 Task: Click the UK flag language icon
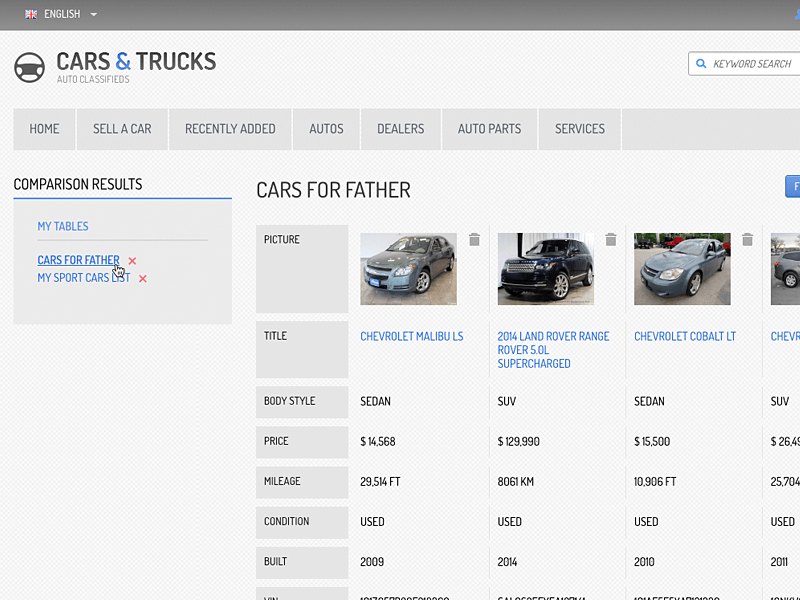(31, 14)
